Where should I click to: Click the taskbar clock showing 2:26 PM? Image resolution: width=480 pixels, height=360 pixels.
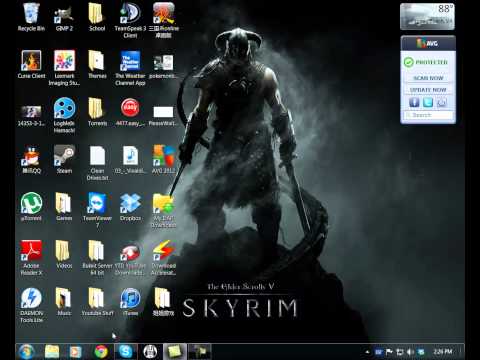tap(443, 352)
